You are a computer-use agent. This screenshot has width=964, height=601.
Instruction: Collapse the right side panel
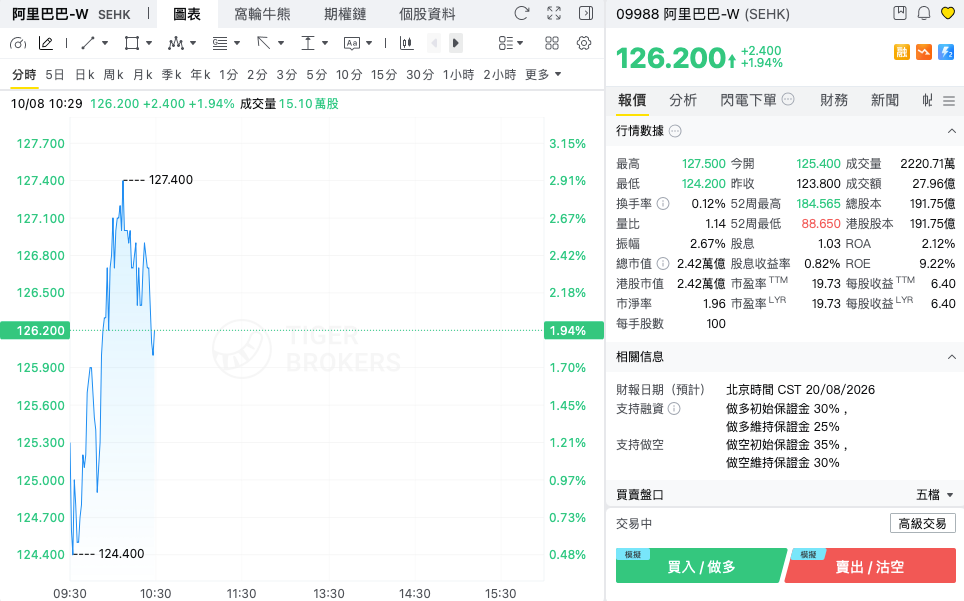[586, 13]
